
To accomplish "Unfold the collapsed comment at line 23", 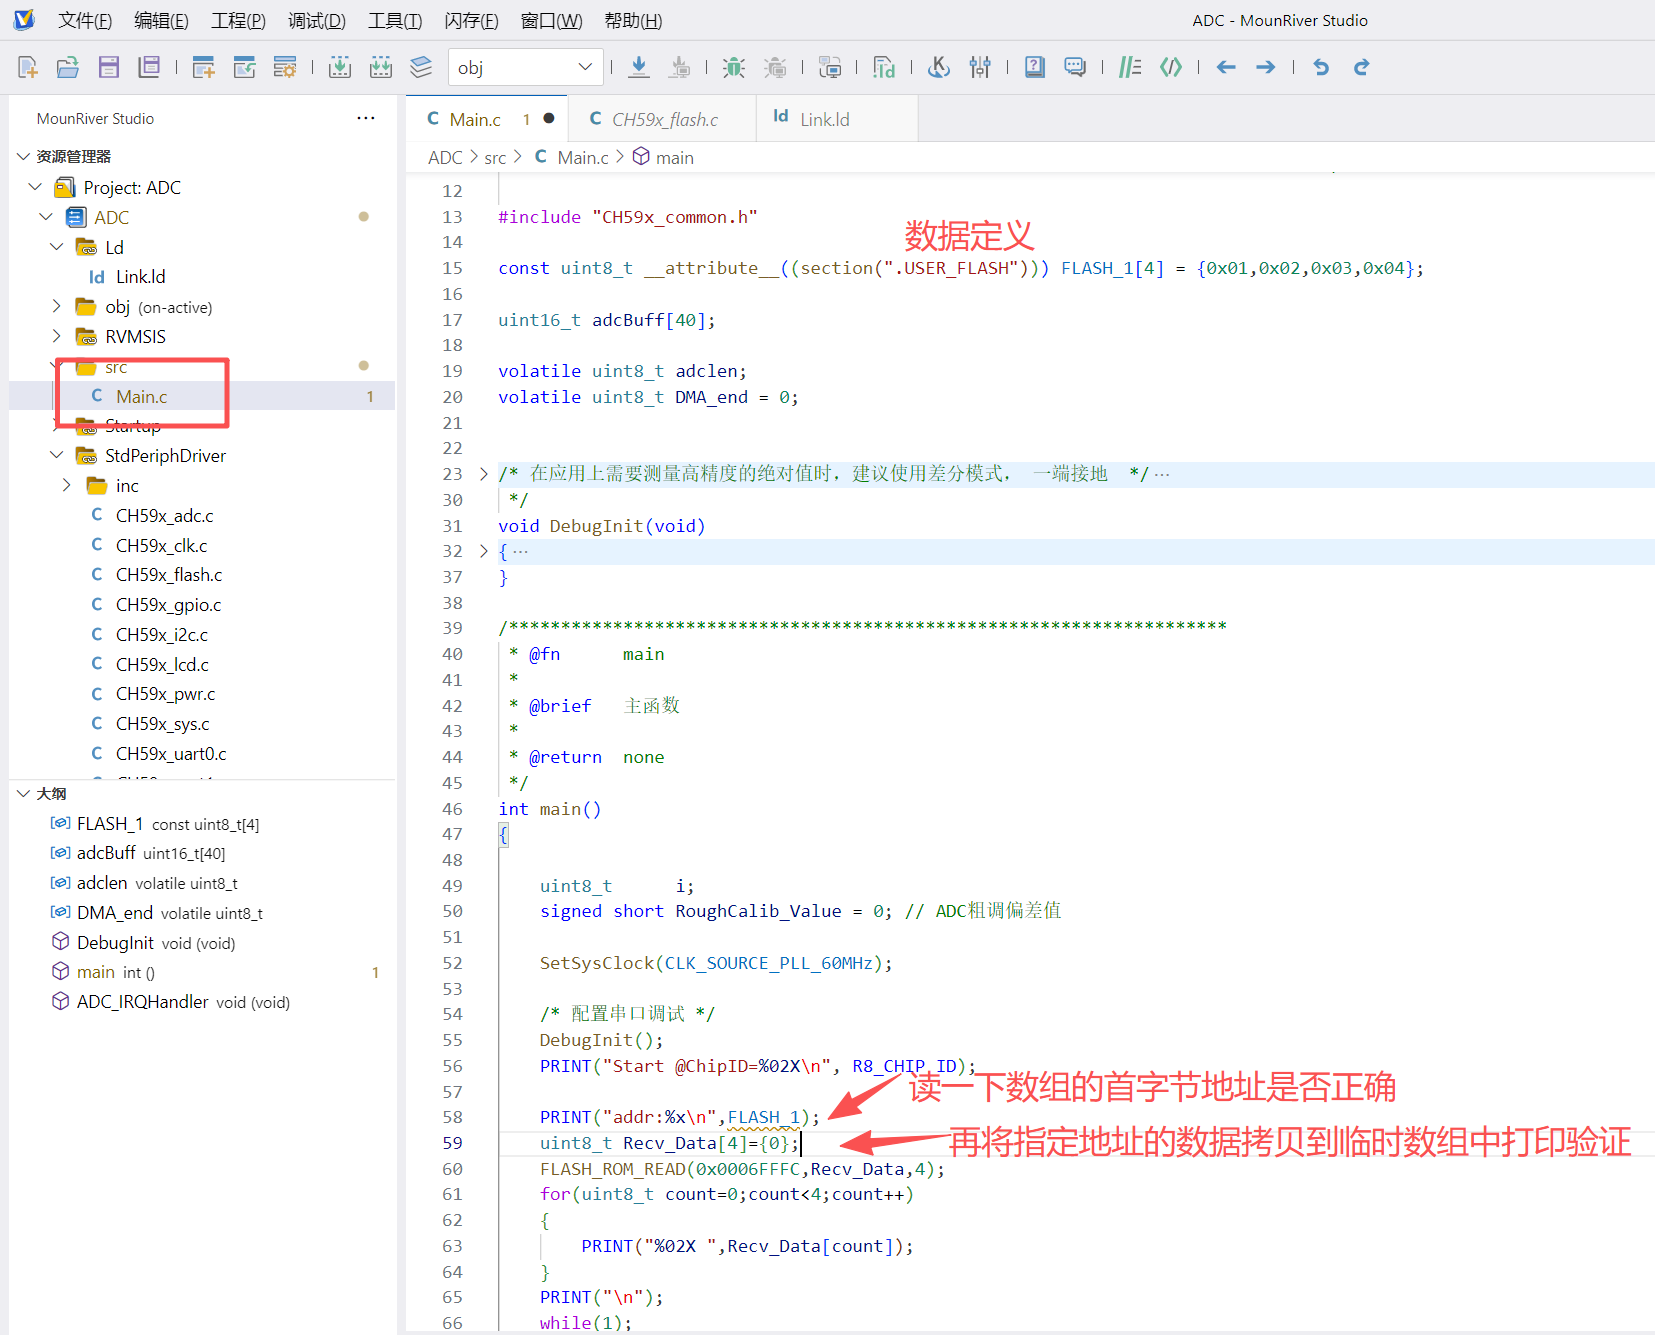I will pos(484,474).
